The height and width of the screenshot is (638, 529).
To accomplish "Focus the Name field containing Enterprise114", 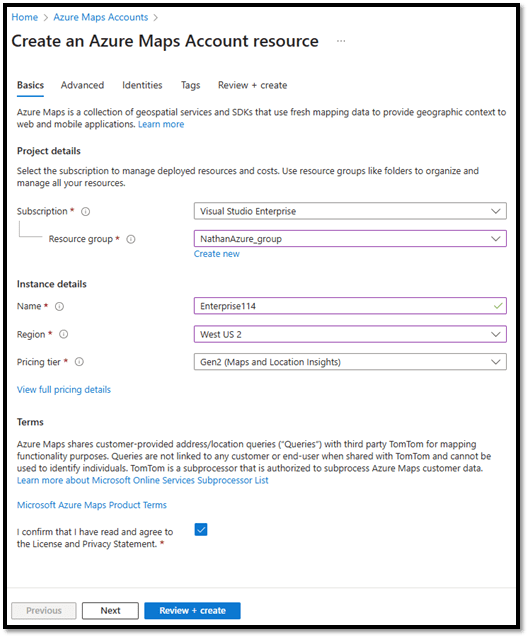I will [350, 306].
